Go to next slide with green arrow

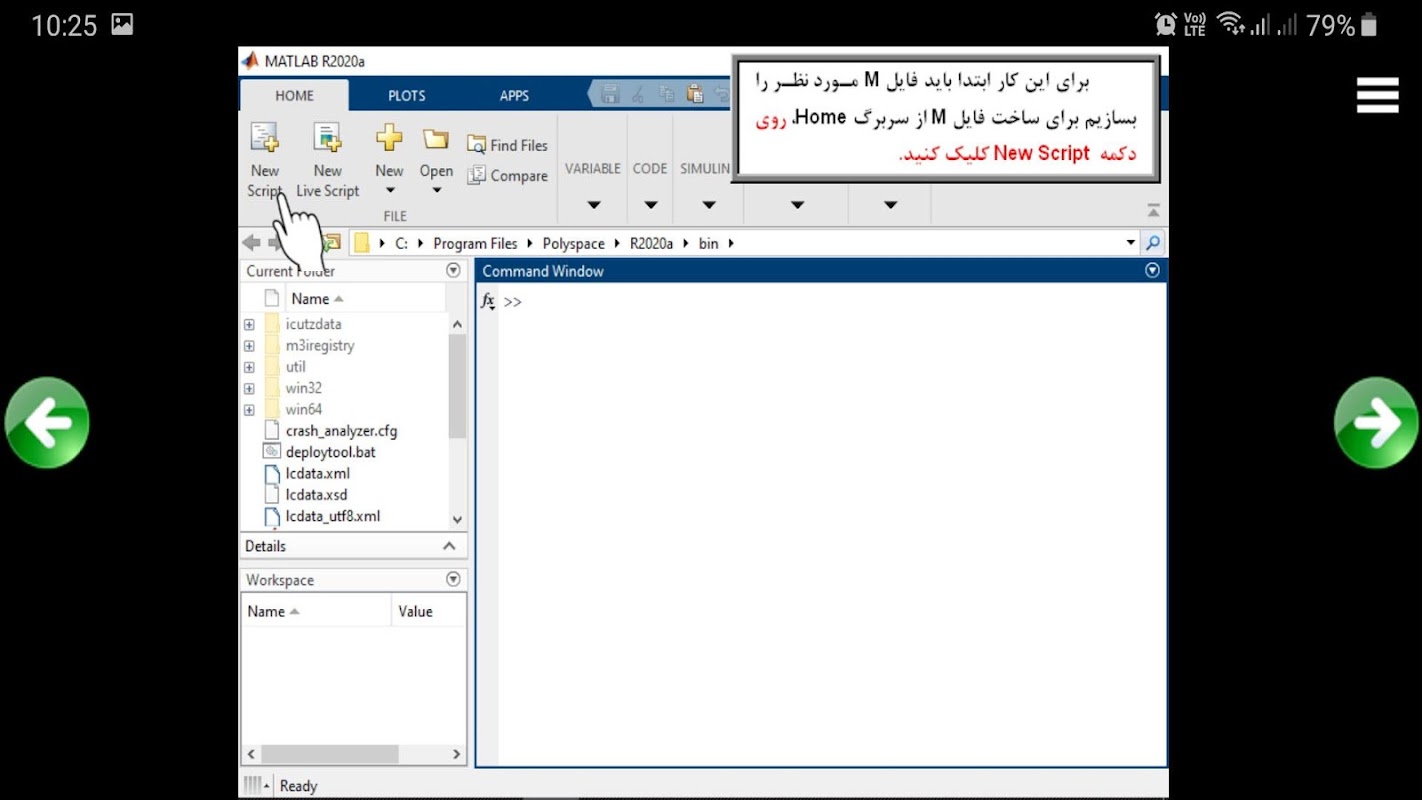[x=1376, y=423]
